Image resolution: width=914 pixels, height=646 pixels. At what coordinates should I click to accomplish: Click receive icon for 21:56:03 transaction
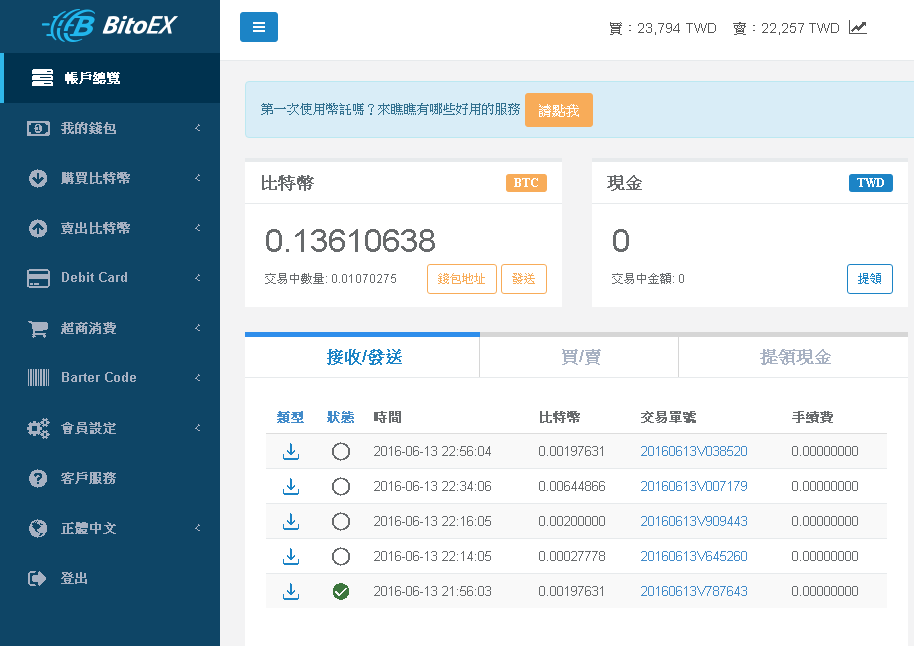pos(291,591)
